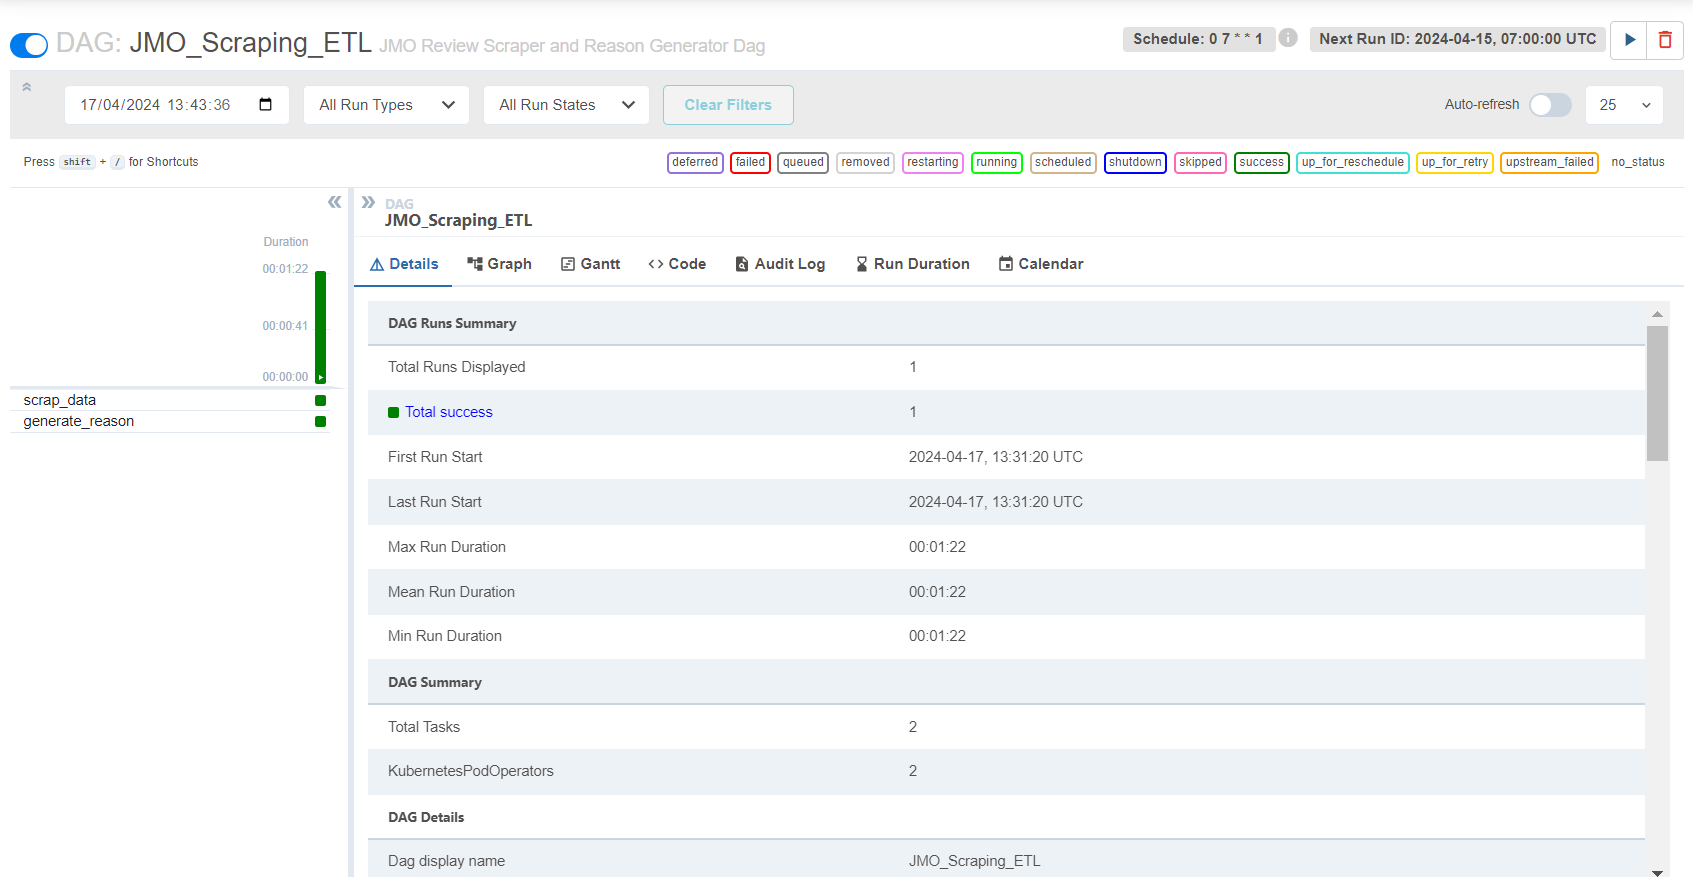
Task: Click the green DAG run duration bar
Action: click(320, 327)
